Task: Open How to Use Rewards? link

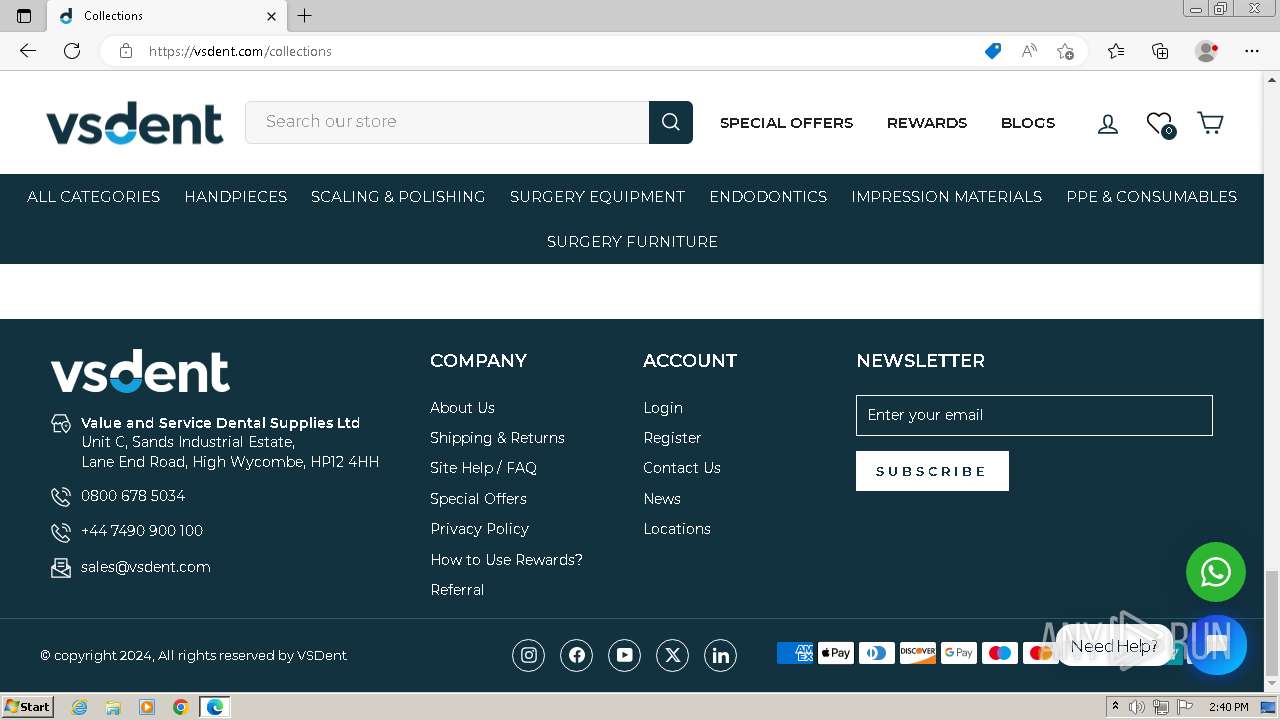Action: [506, 560]
